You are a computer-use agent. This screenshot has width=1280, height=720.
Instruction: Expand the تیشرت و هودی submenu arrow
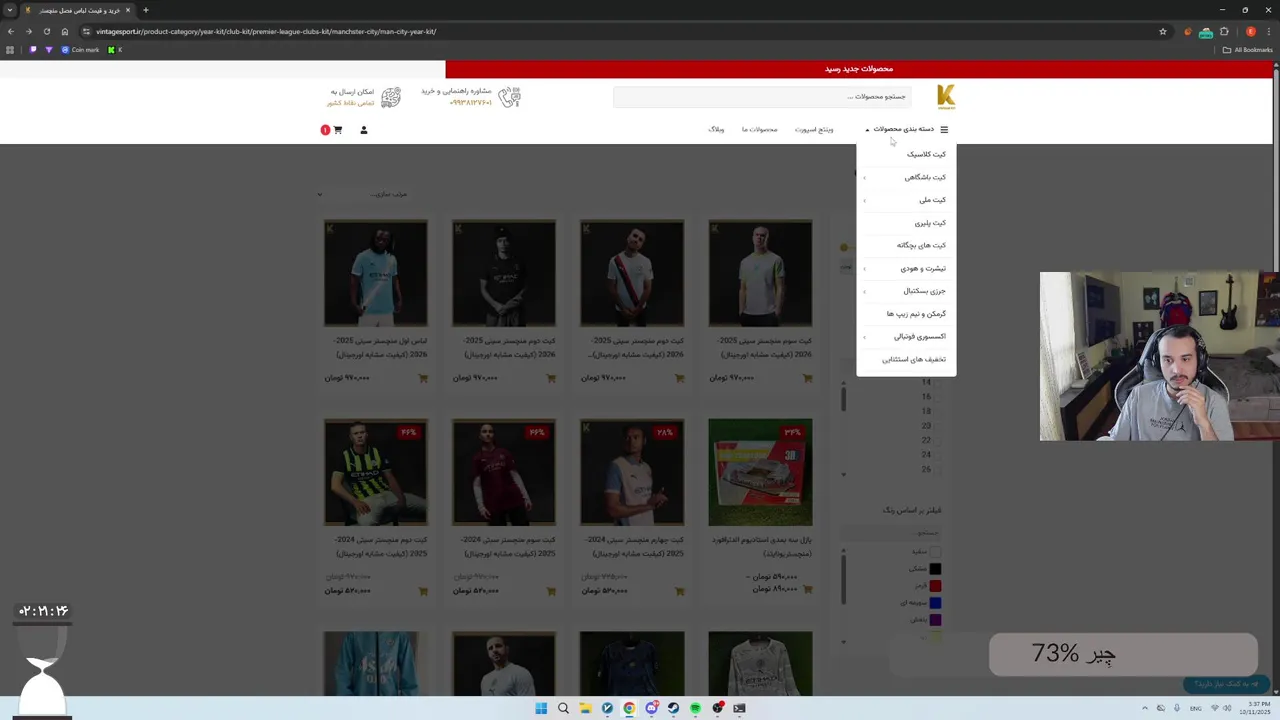(x=865, y=269)
